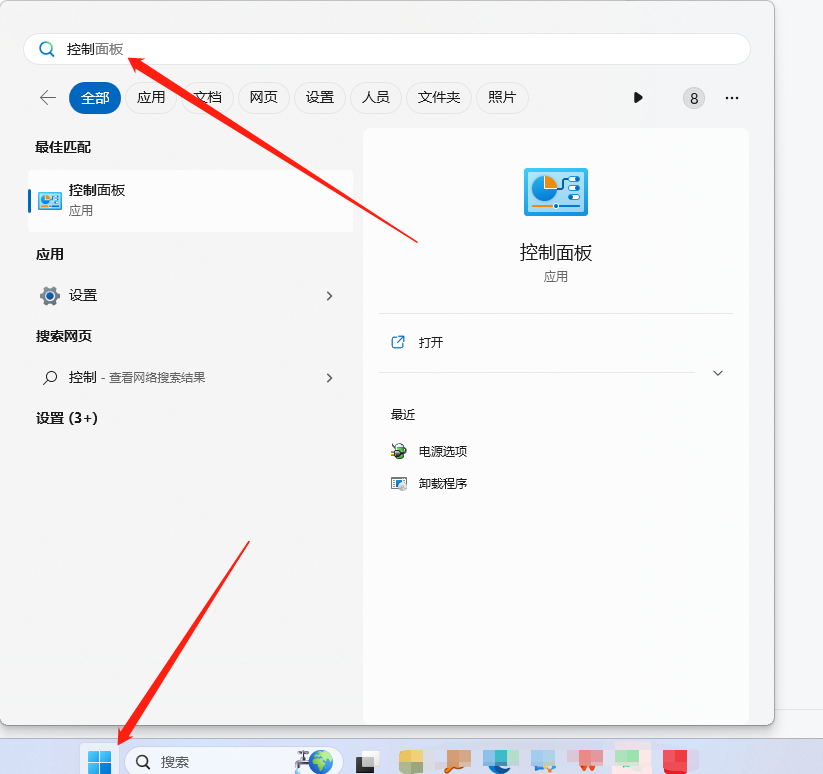The width and height of the screenshot is (823, 774).
Task: Click the 卸载程序 programs icon
Action: tap(399, 484)
